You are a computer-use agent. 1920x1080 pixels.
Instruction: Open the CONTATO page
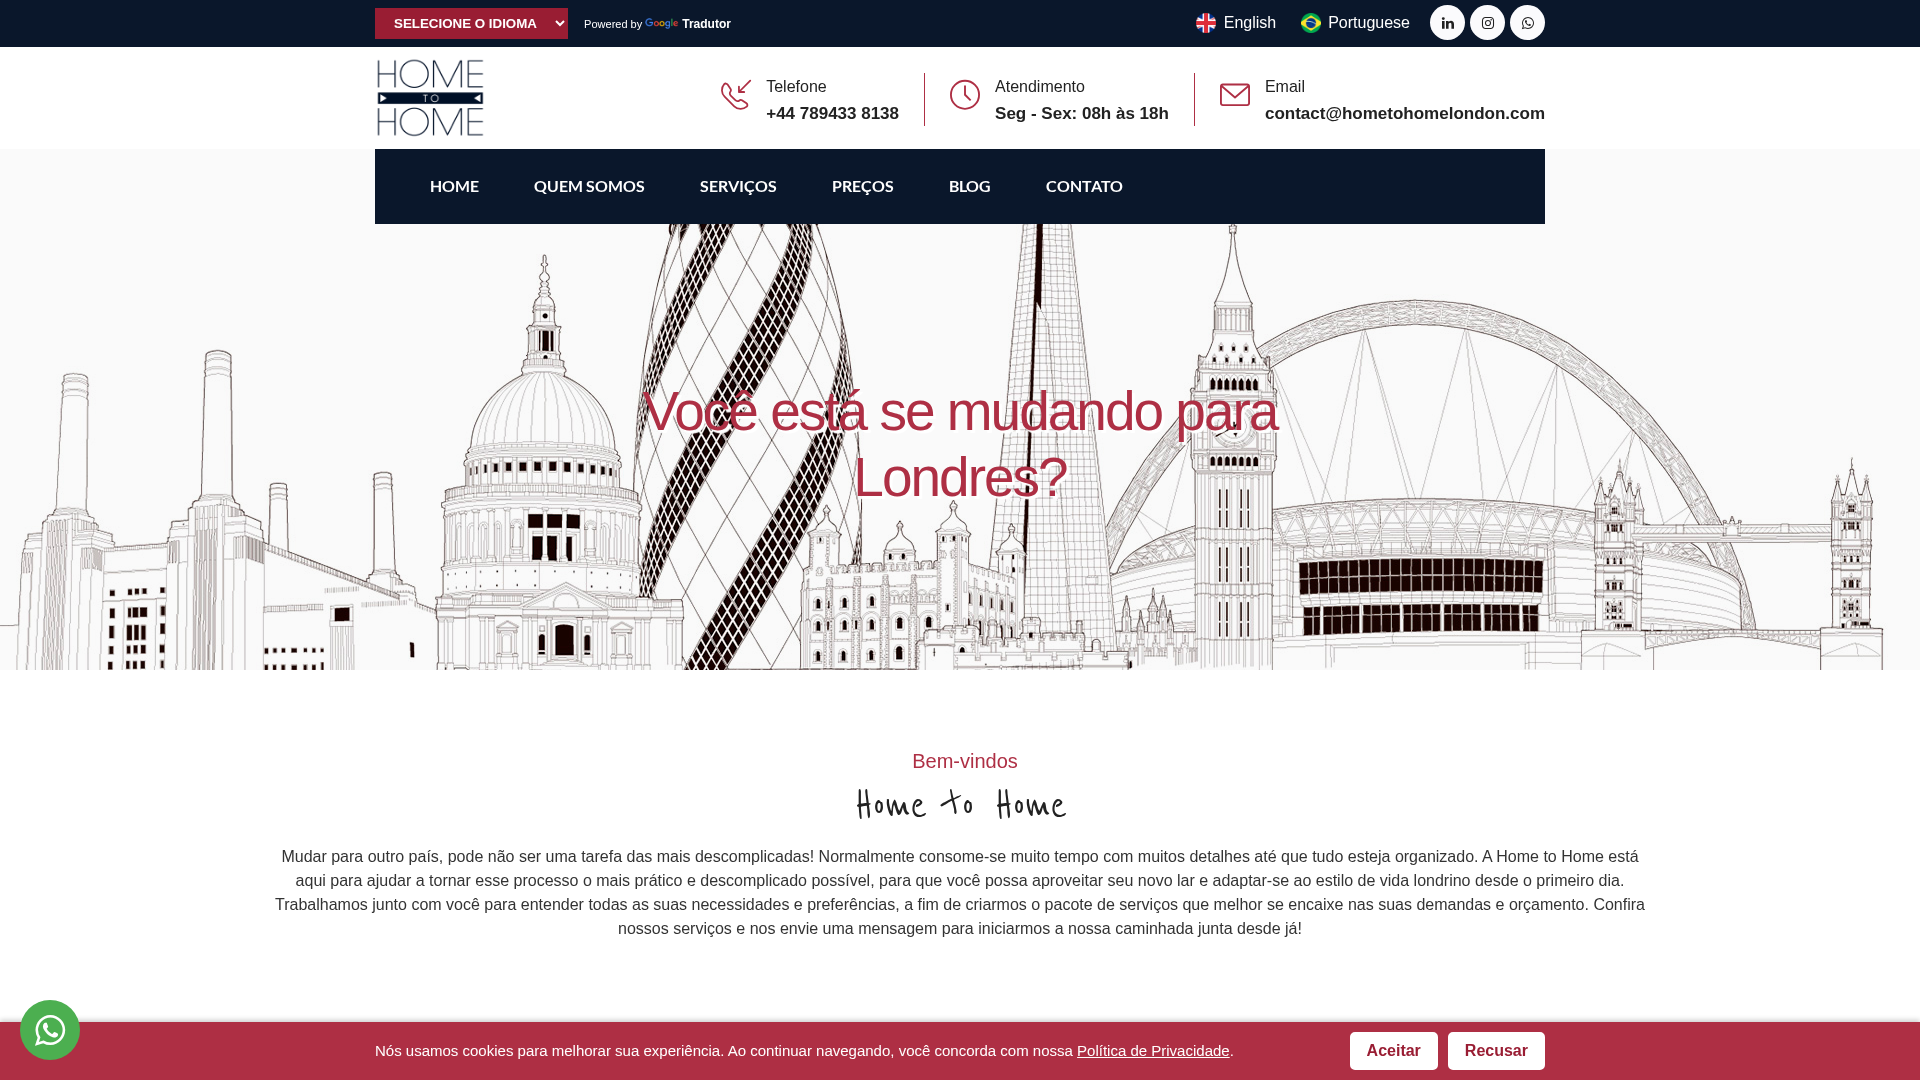click(x=1084, y=186)
